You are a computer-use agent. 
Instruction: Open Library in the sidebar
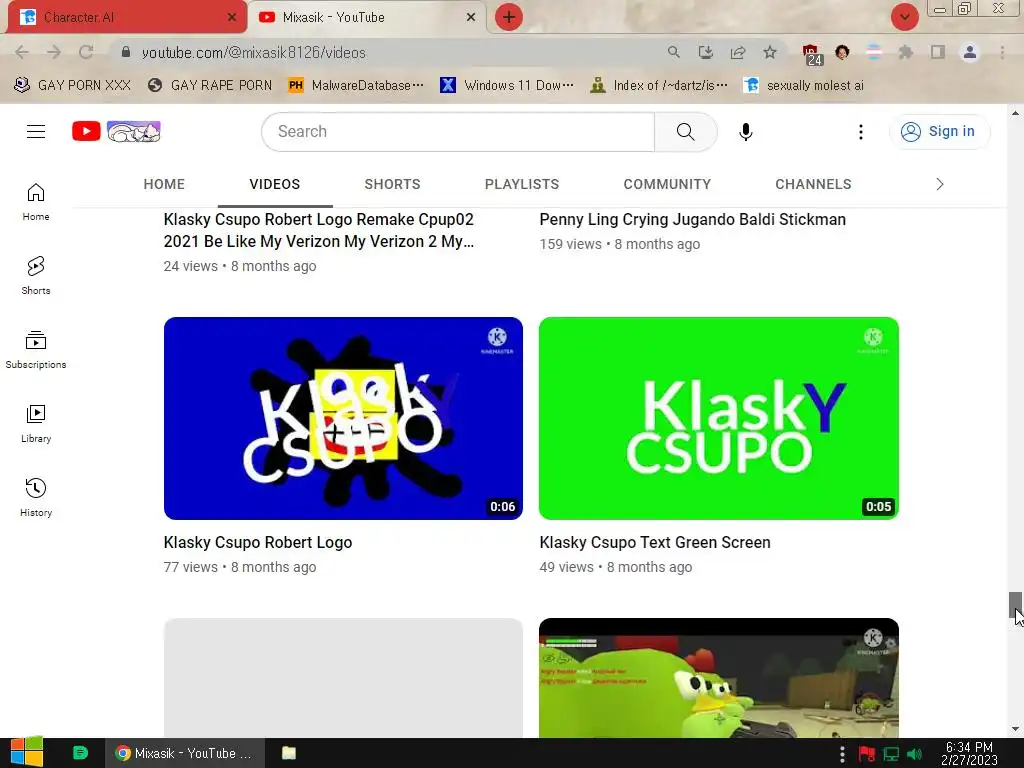click(x=36, y=423)
